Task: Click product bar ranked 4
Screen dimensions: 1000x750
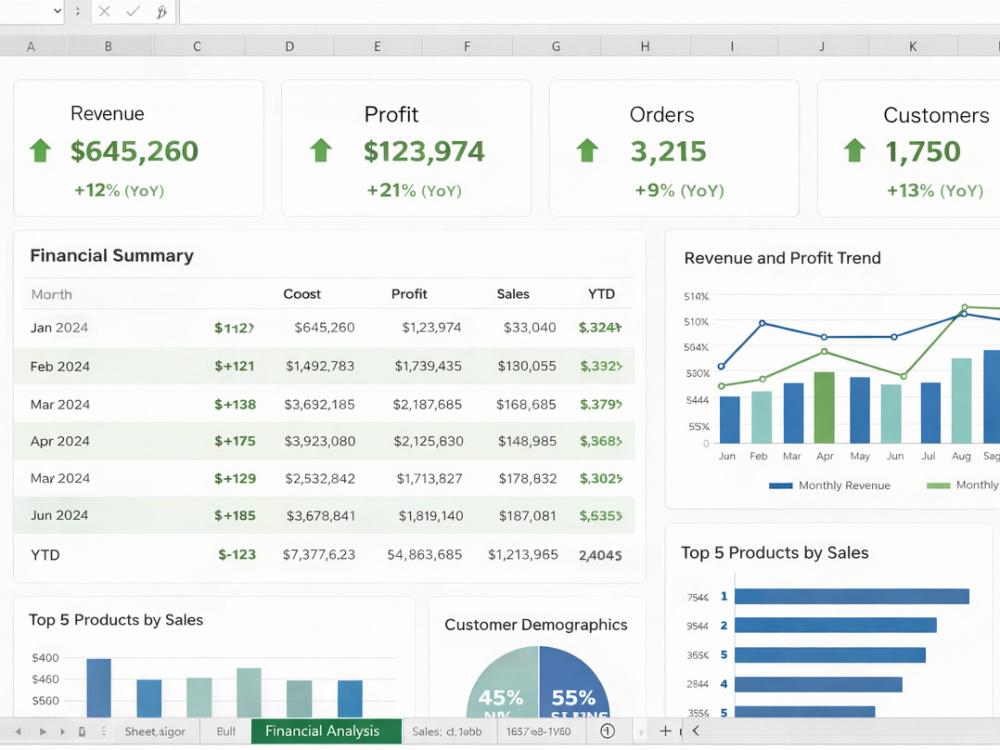Action: tap(818, 684)
